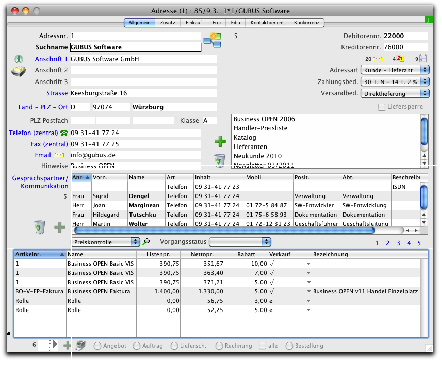
Task: Click down arrow of the Katalog list scrollbar
Action: click(424, 163)
